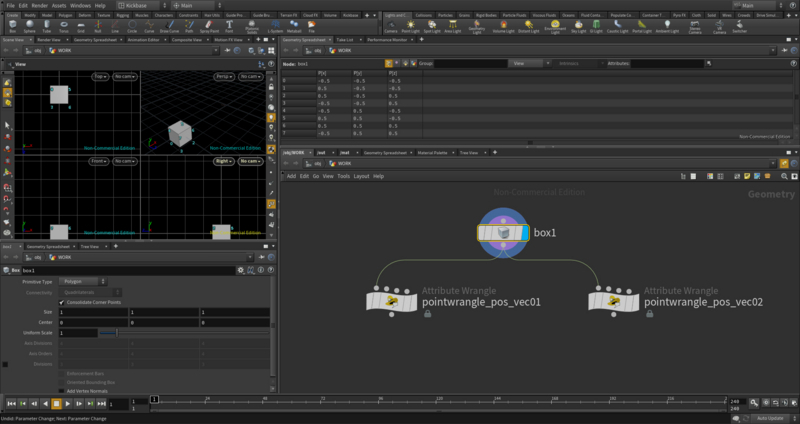
Task: Open network editor Layout menu
Action: coord(361,176)
